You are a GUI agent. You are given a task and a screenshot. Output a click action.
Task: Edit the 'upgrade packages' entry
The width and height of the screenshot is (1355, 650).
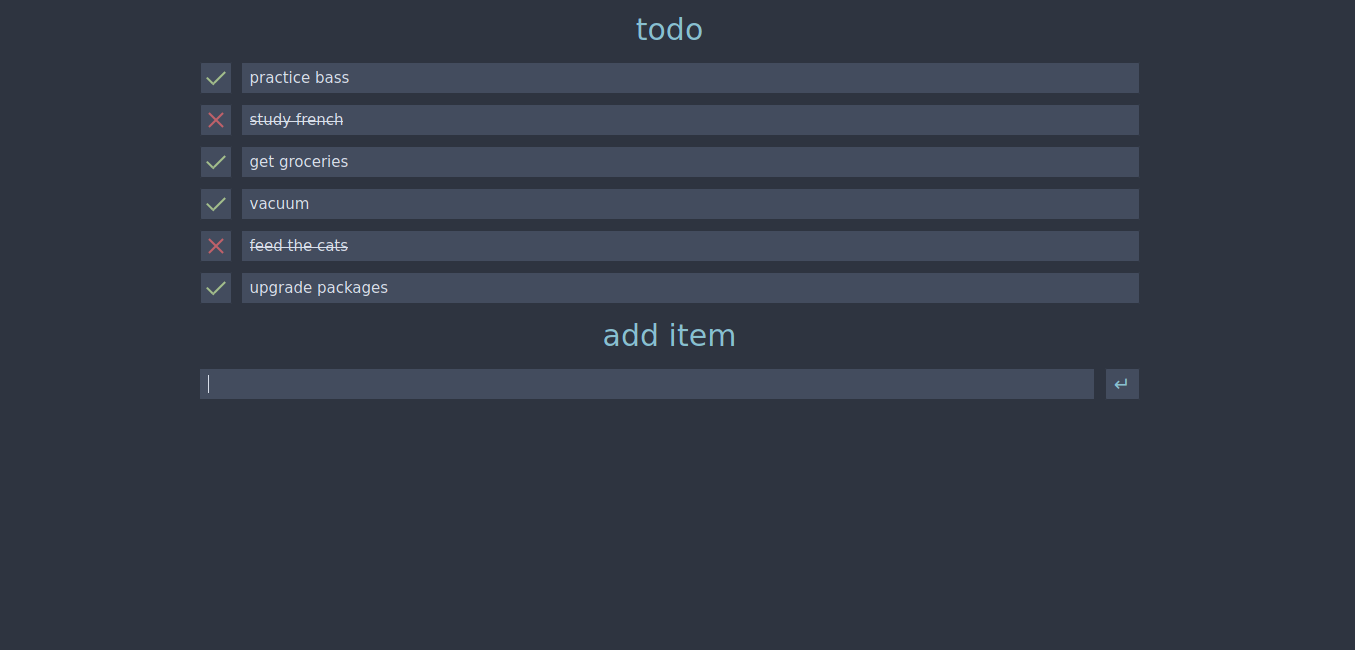690,288
